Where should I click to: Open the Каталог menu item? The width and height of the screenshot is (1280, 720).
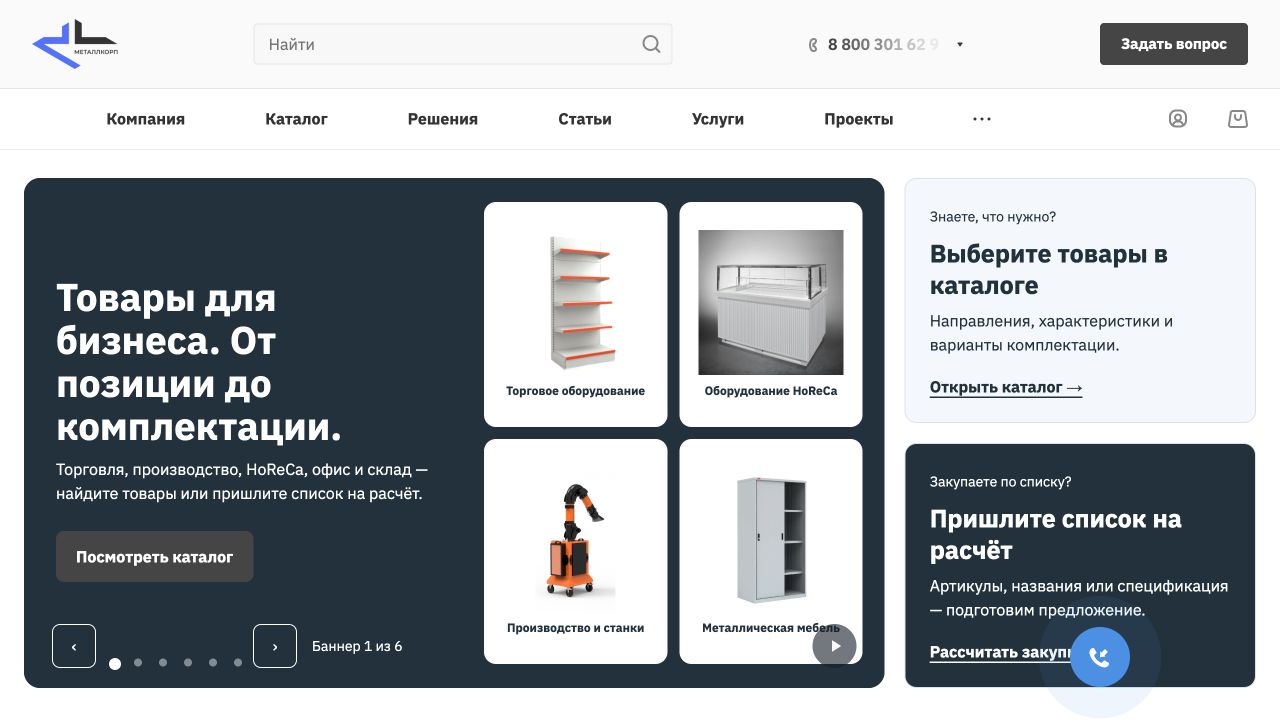pos(296,119)
